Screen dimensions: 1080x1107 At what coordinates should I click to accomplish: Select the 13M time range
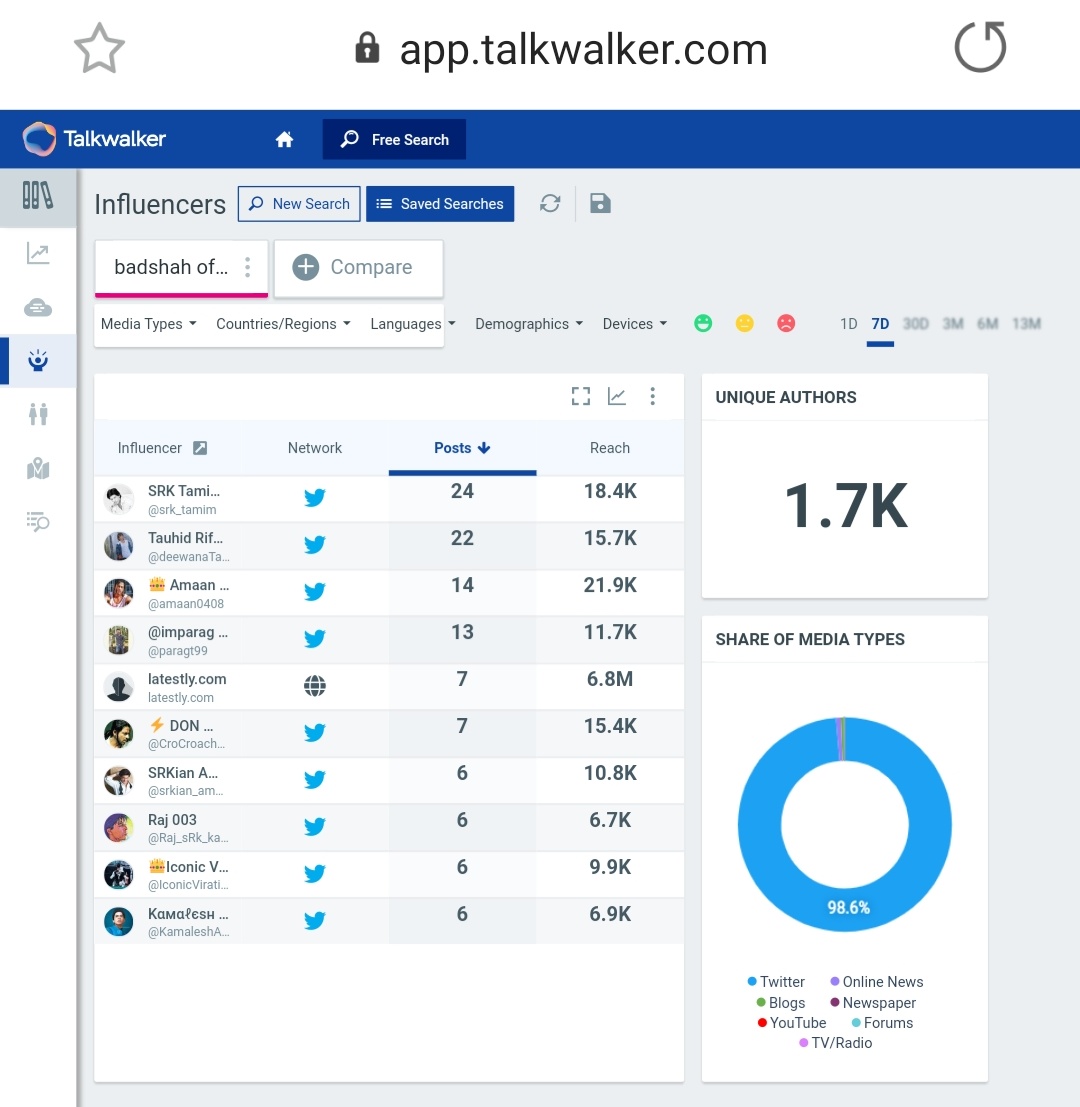coord(1026,323)
